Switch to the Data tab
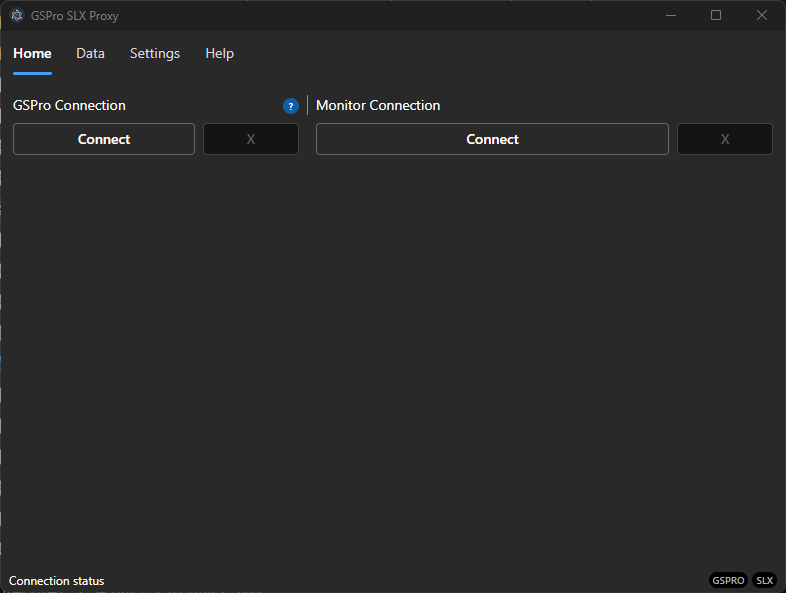The image size is (786, 593). (90, 54)
